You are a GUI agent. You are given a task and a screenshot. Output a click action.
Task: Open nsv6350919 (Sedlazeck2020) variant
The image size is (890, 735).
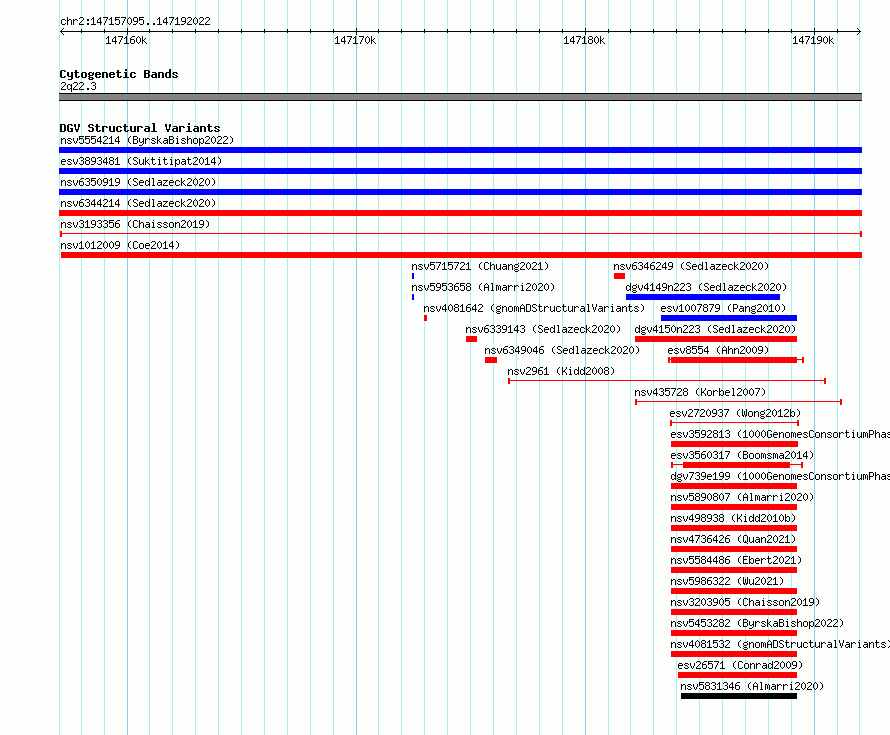coord(138,182)
